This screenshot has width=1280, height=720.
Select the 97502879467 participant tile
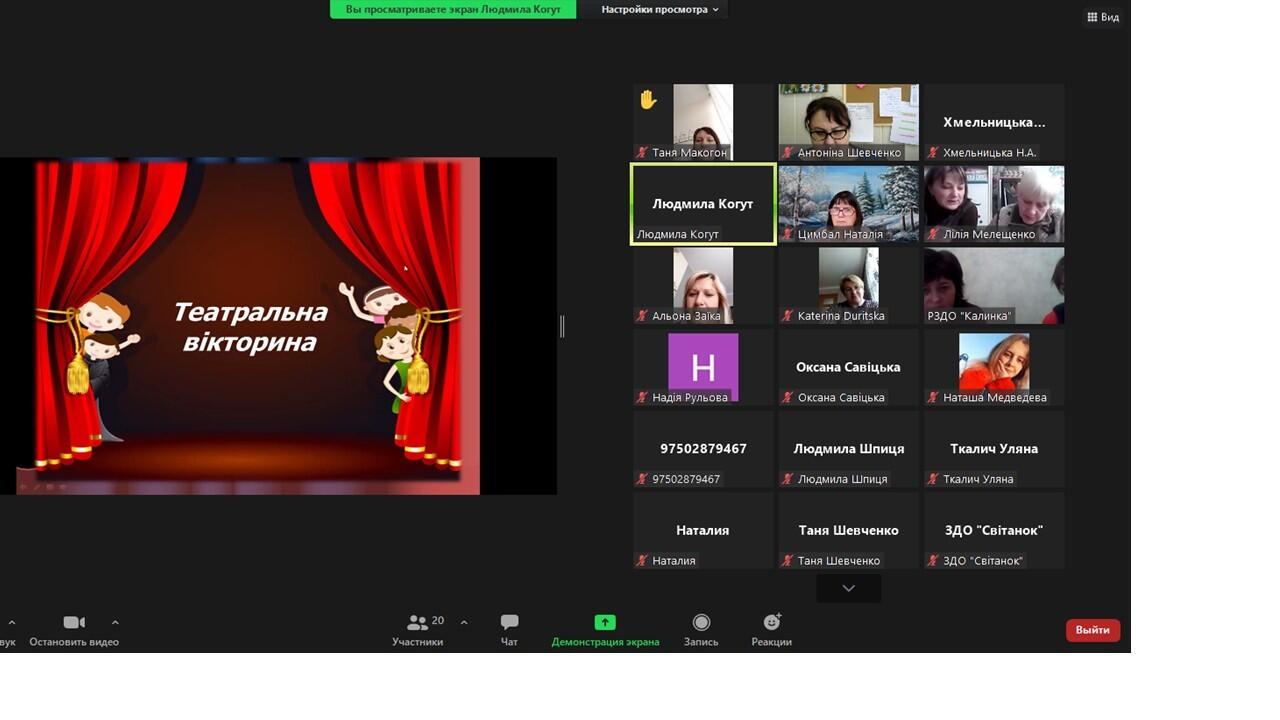tap(703, 449)
